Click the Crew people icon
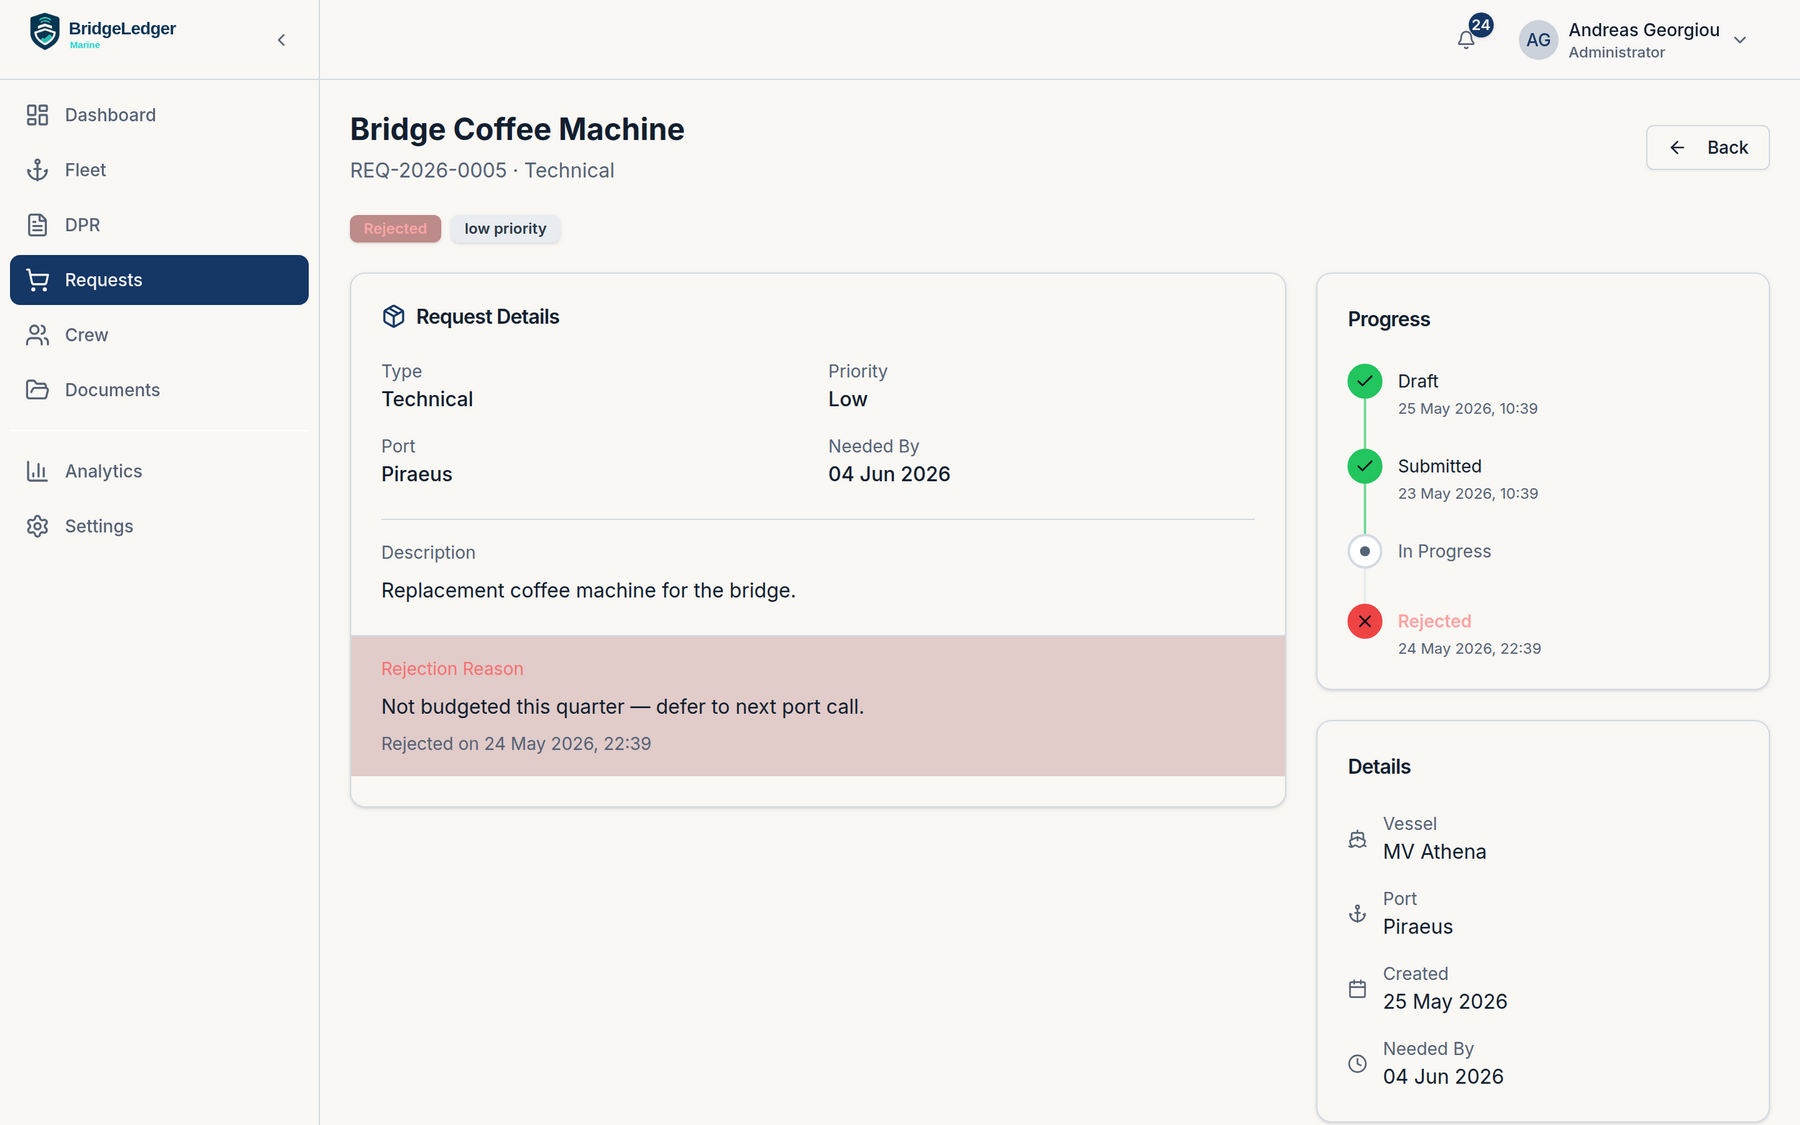The height and width of the screenshot is (1125, 1800). (37, 335)
